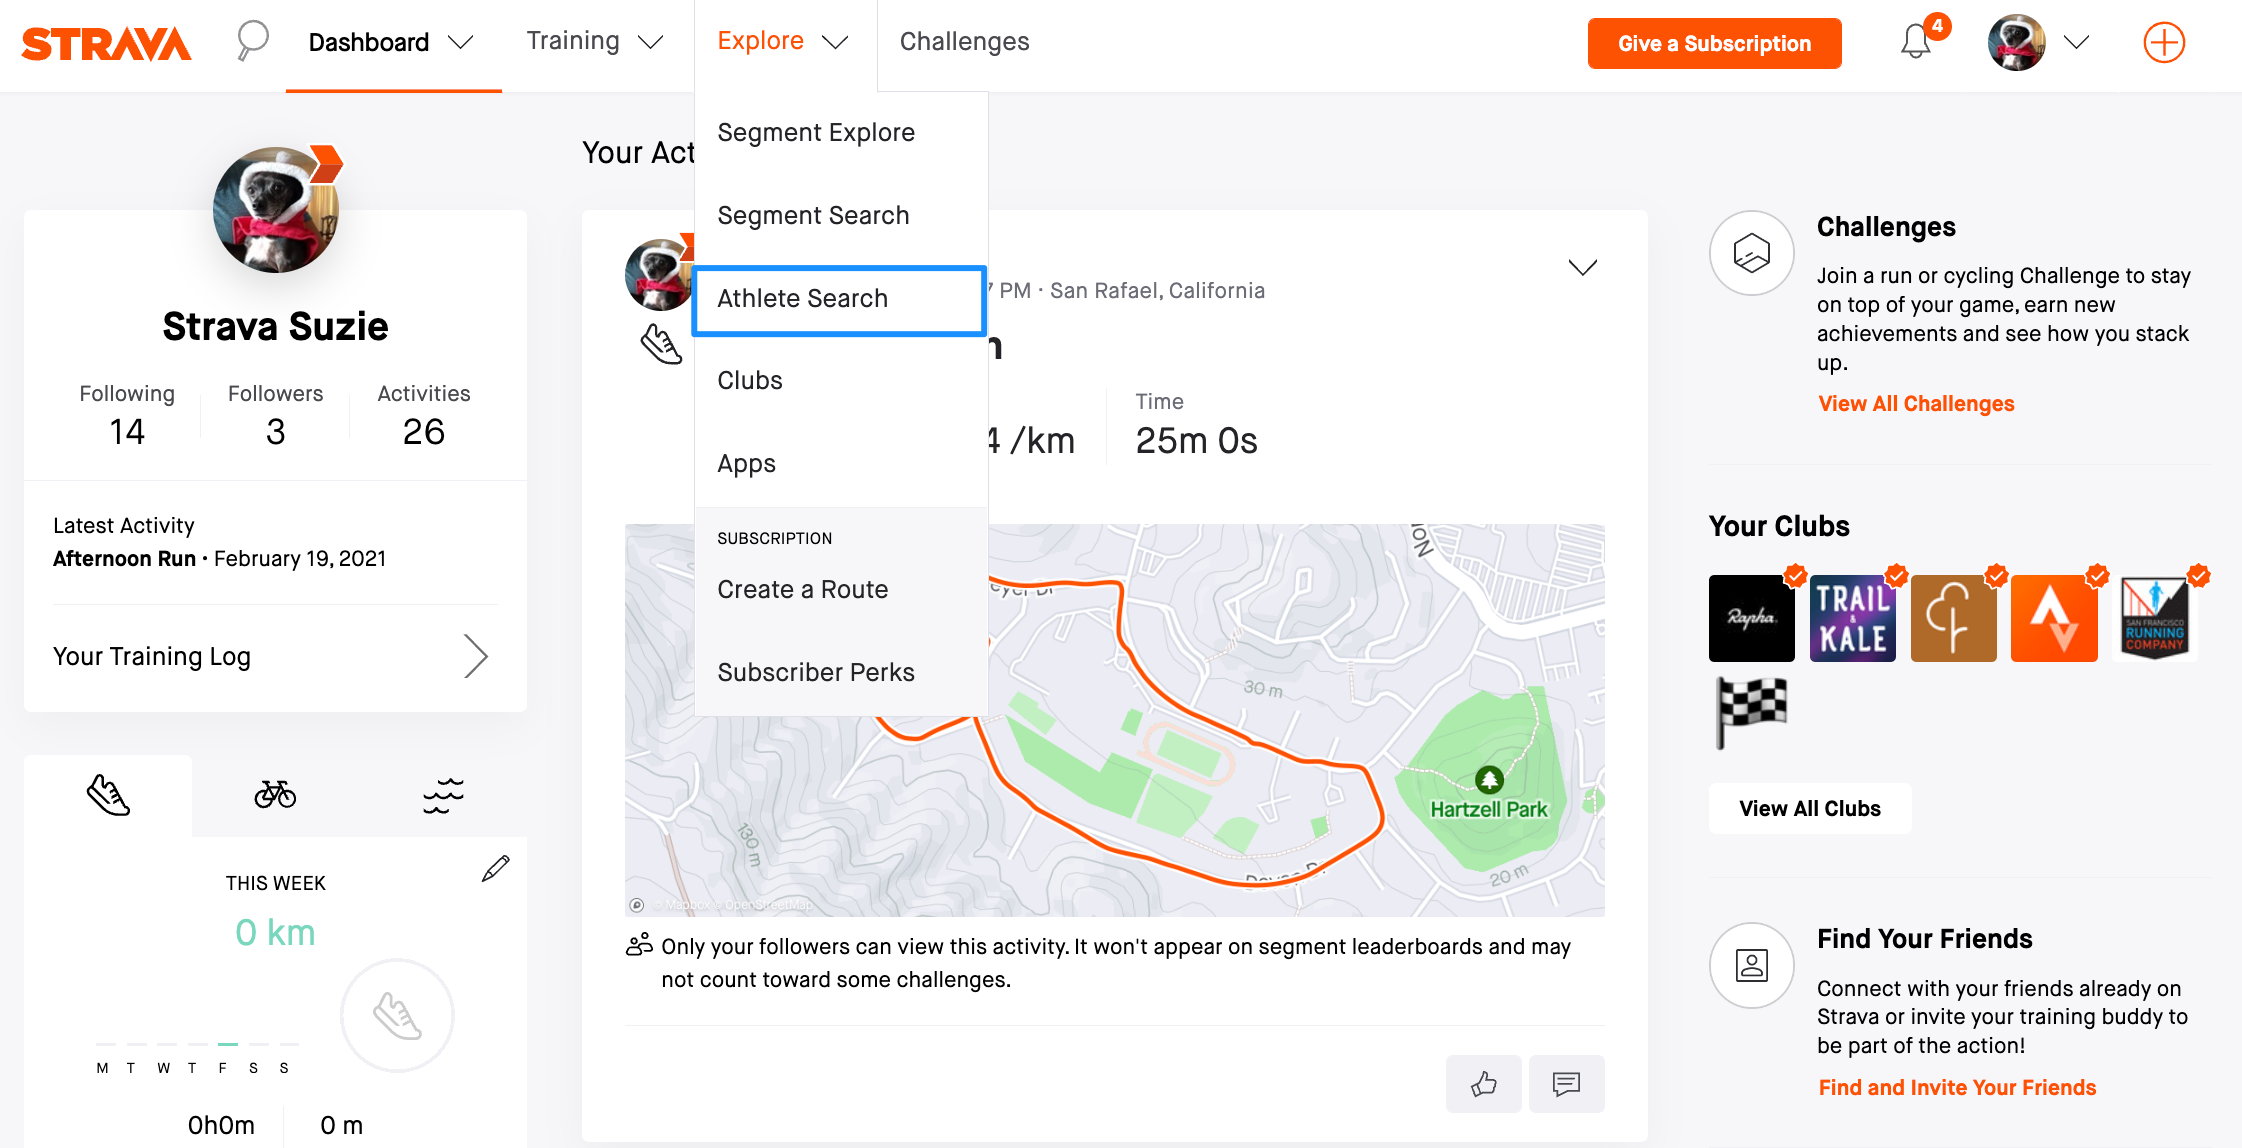Image resolution: width=2242 pixels, height=1148 pixels.
Task: Switch to cycling stats with the bike toggle
Action: [276, 795]
